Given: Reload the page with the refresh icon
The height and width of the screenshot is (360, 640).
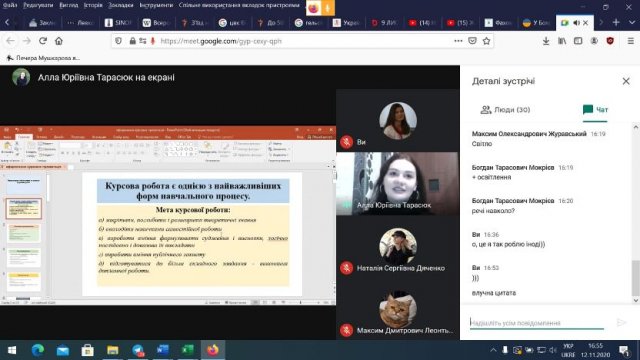Looking at the screenshot, I should pos(43,41).
